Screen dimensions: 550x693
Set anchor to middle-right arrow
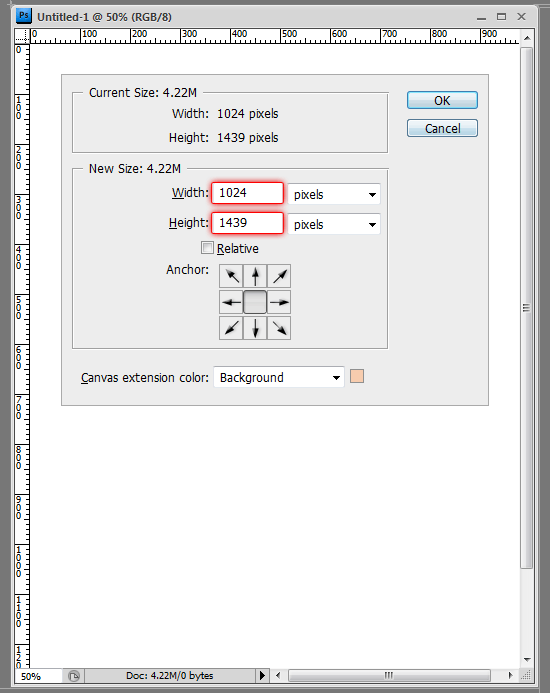click(279, 302)
